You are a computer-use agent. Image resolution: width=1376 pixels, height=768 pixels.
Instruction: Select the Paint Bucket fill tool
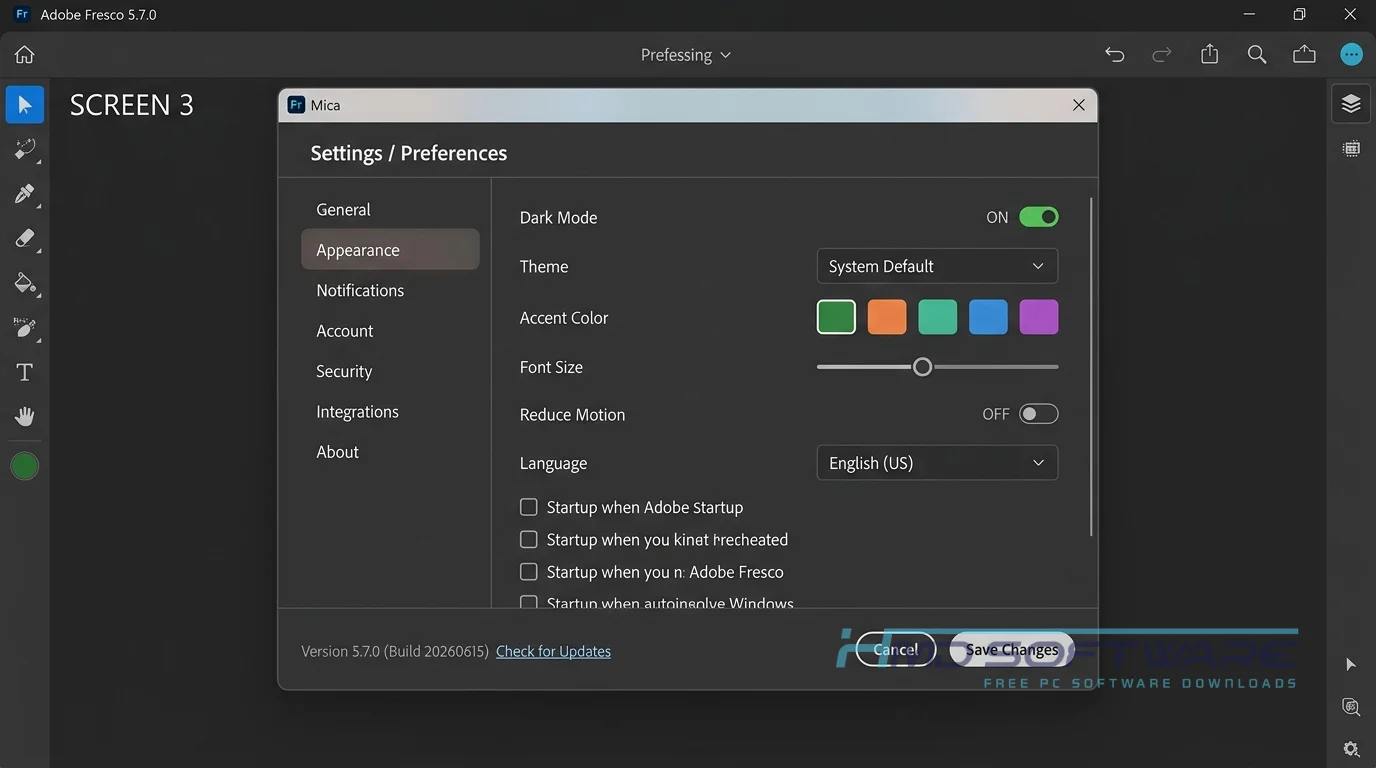click(x=25, y=283)
